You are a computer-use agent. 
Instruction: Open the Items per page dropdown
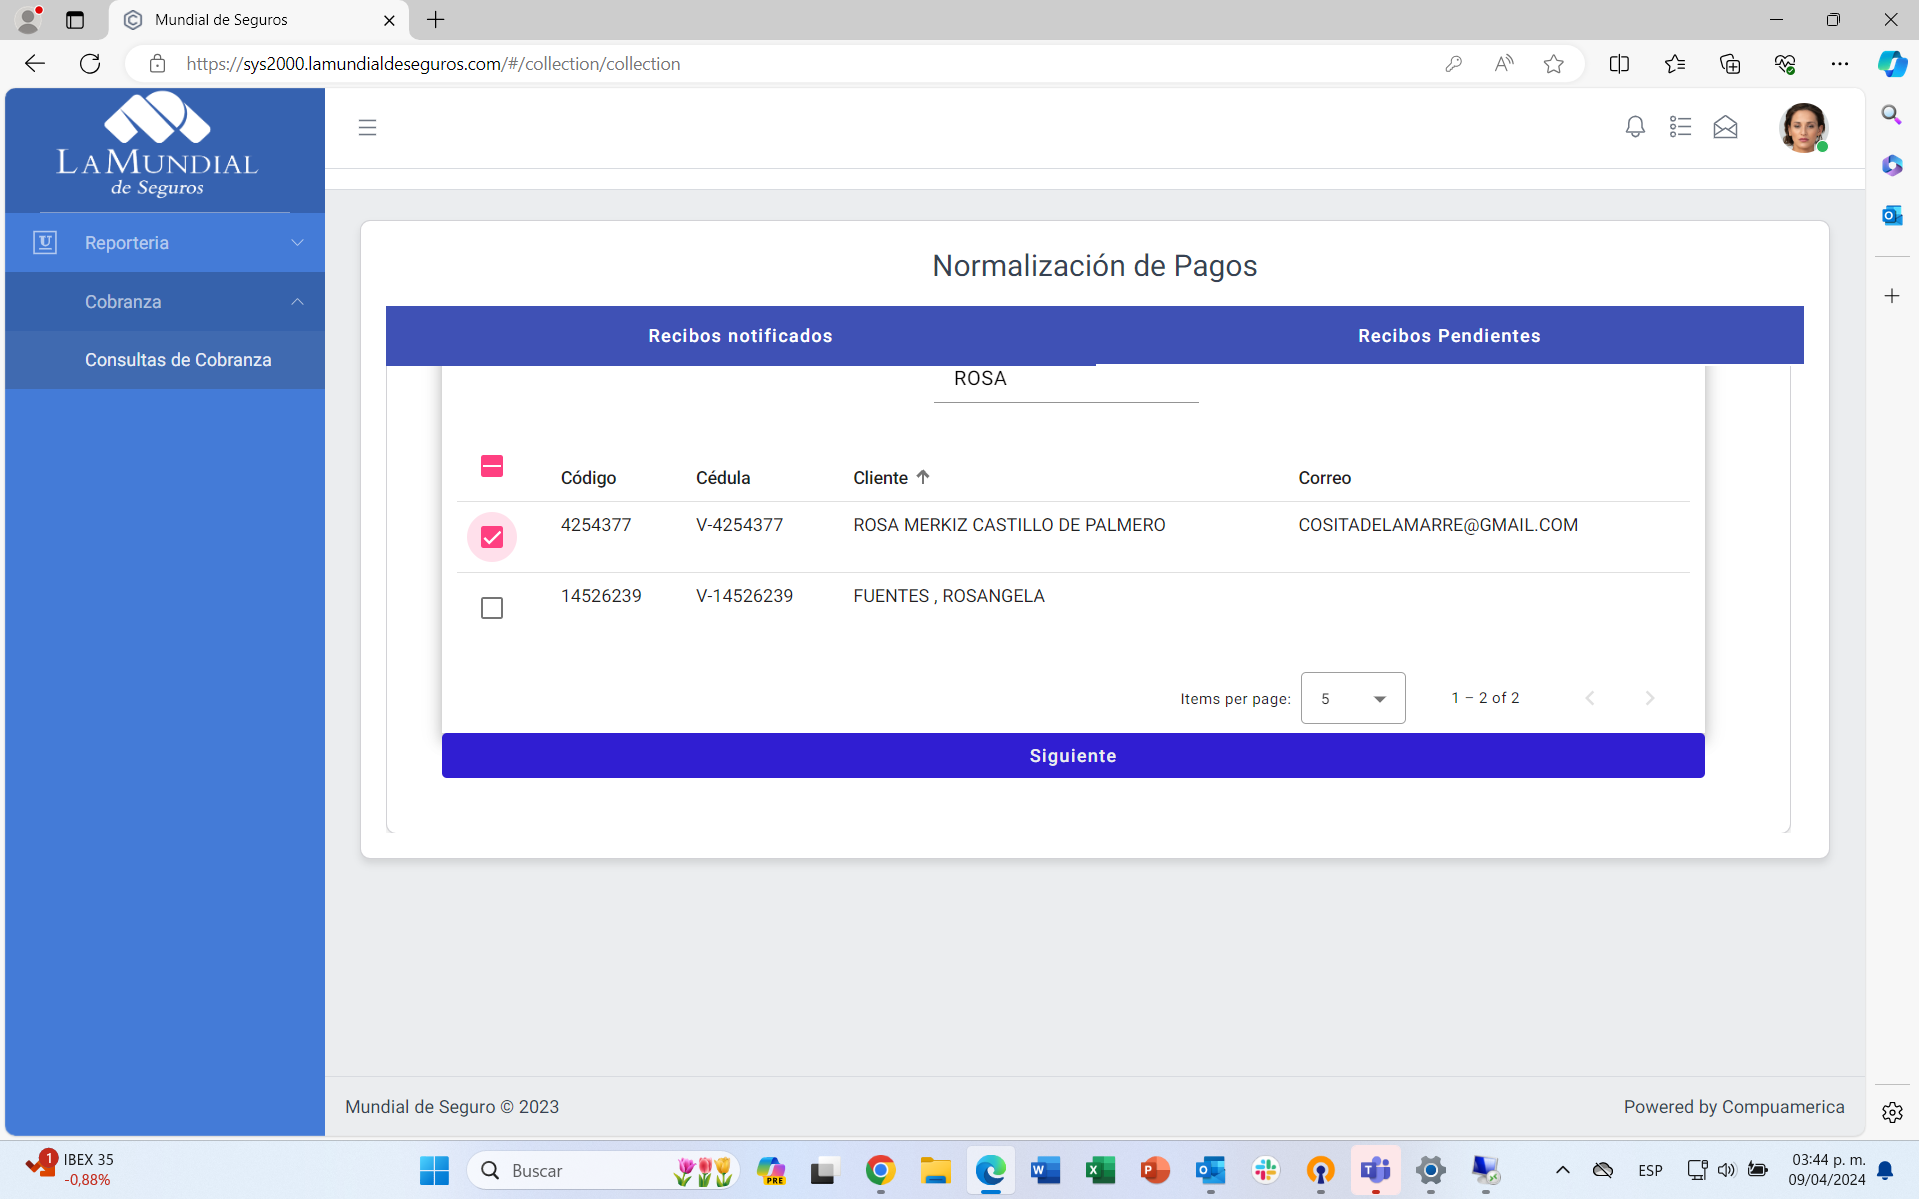pyautogui.click(x=1352, y=698)
